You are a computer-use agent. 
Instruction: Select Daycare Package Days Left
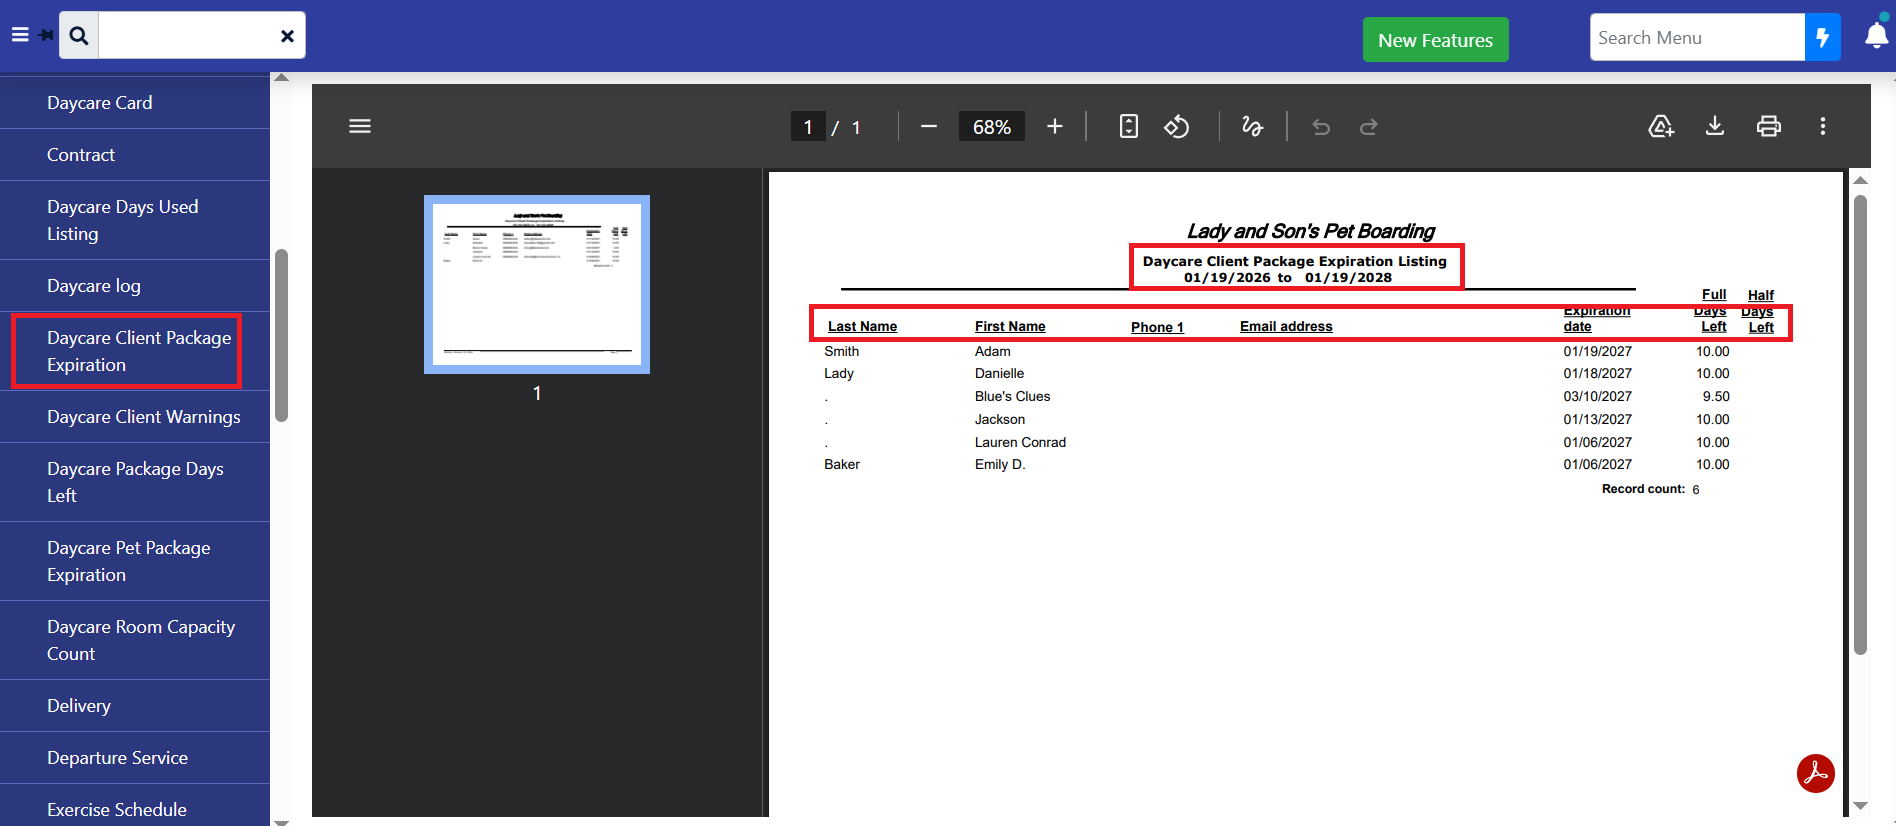pos(135,482)
